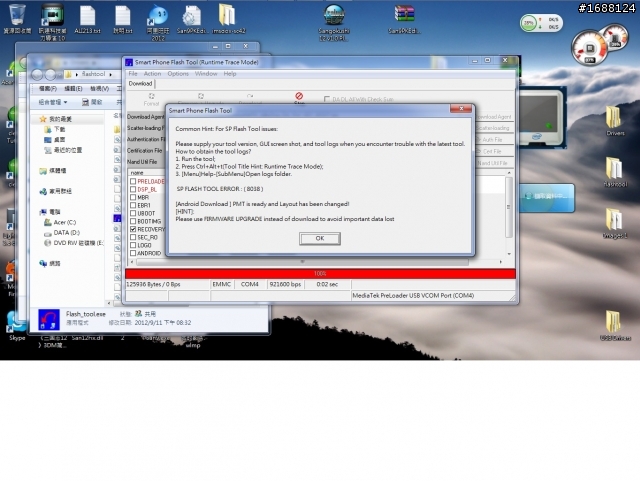Click the Explorer forward navigation arrow

coord(50,75)
